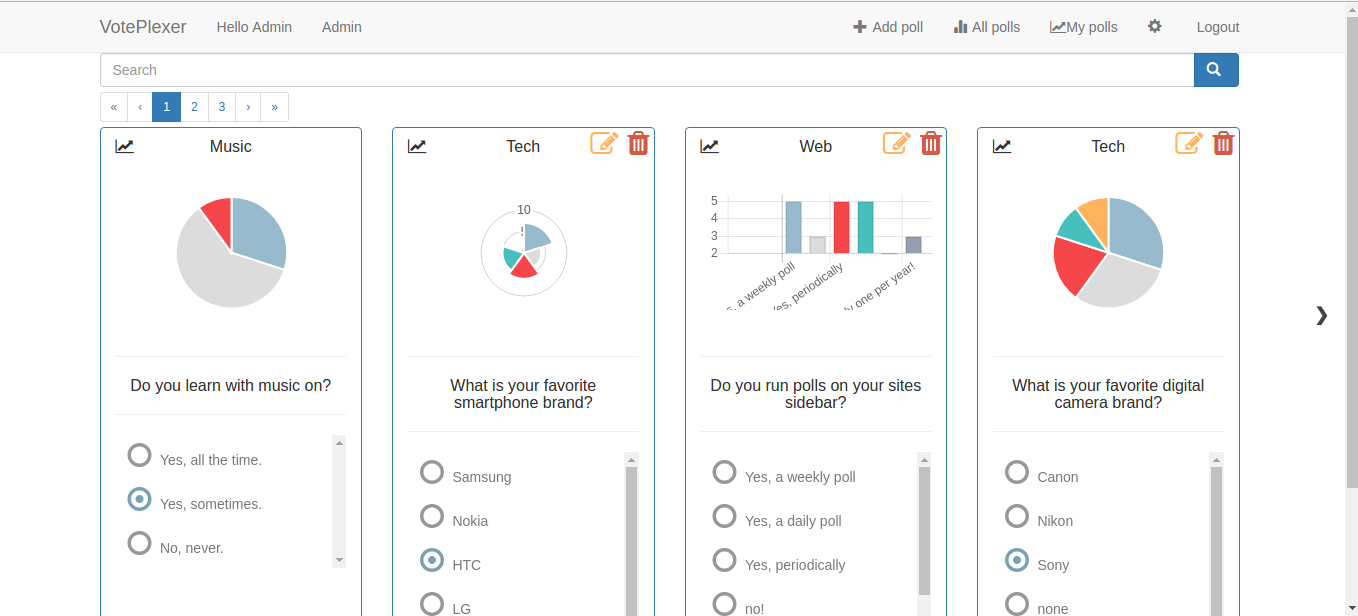
Task: Select the "Yes, all the time." radio option
Action: click(x=140, y=456)
